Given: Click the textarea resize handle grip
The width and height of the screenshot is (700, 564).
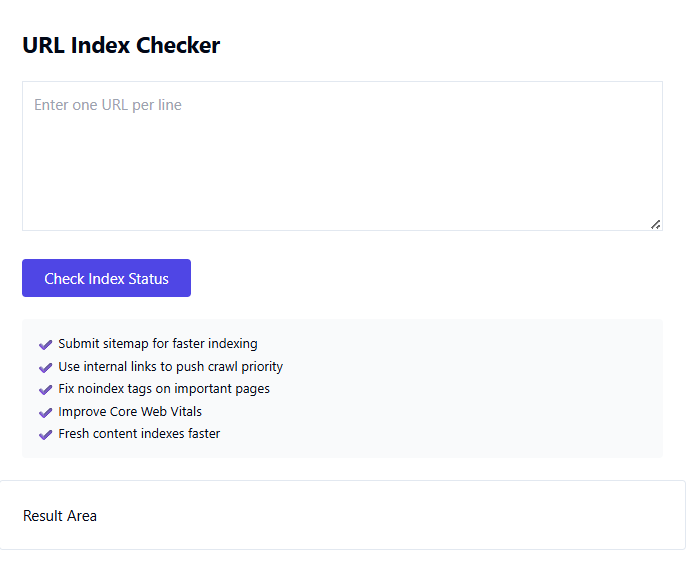Looking at the screenshot, I should pos(656,224).
